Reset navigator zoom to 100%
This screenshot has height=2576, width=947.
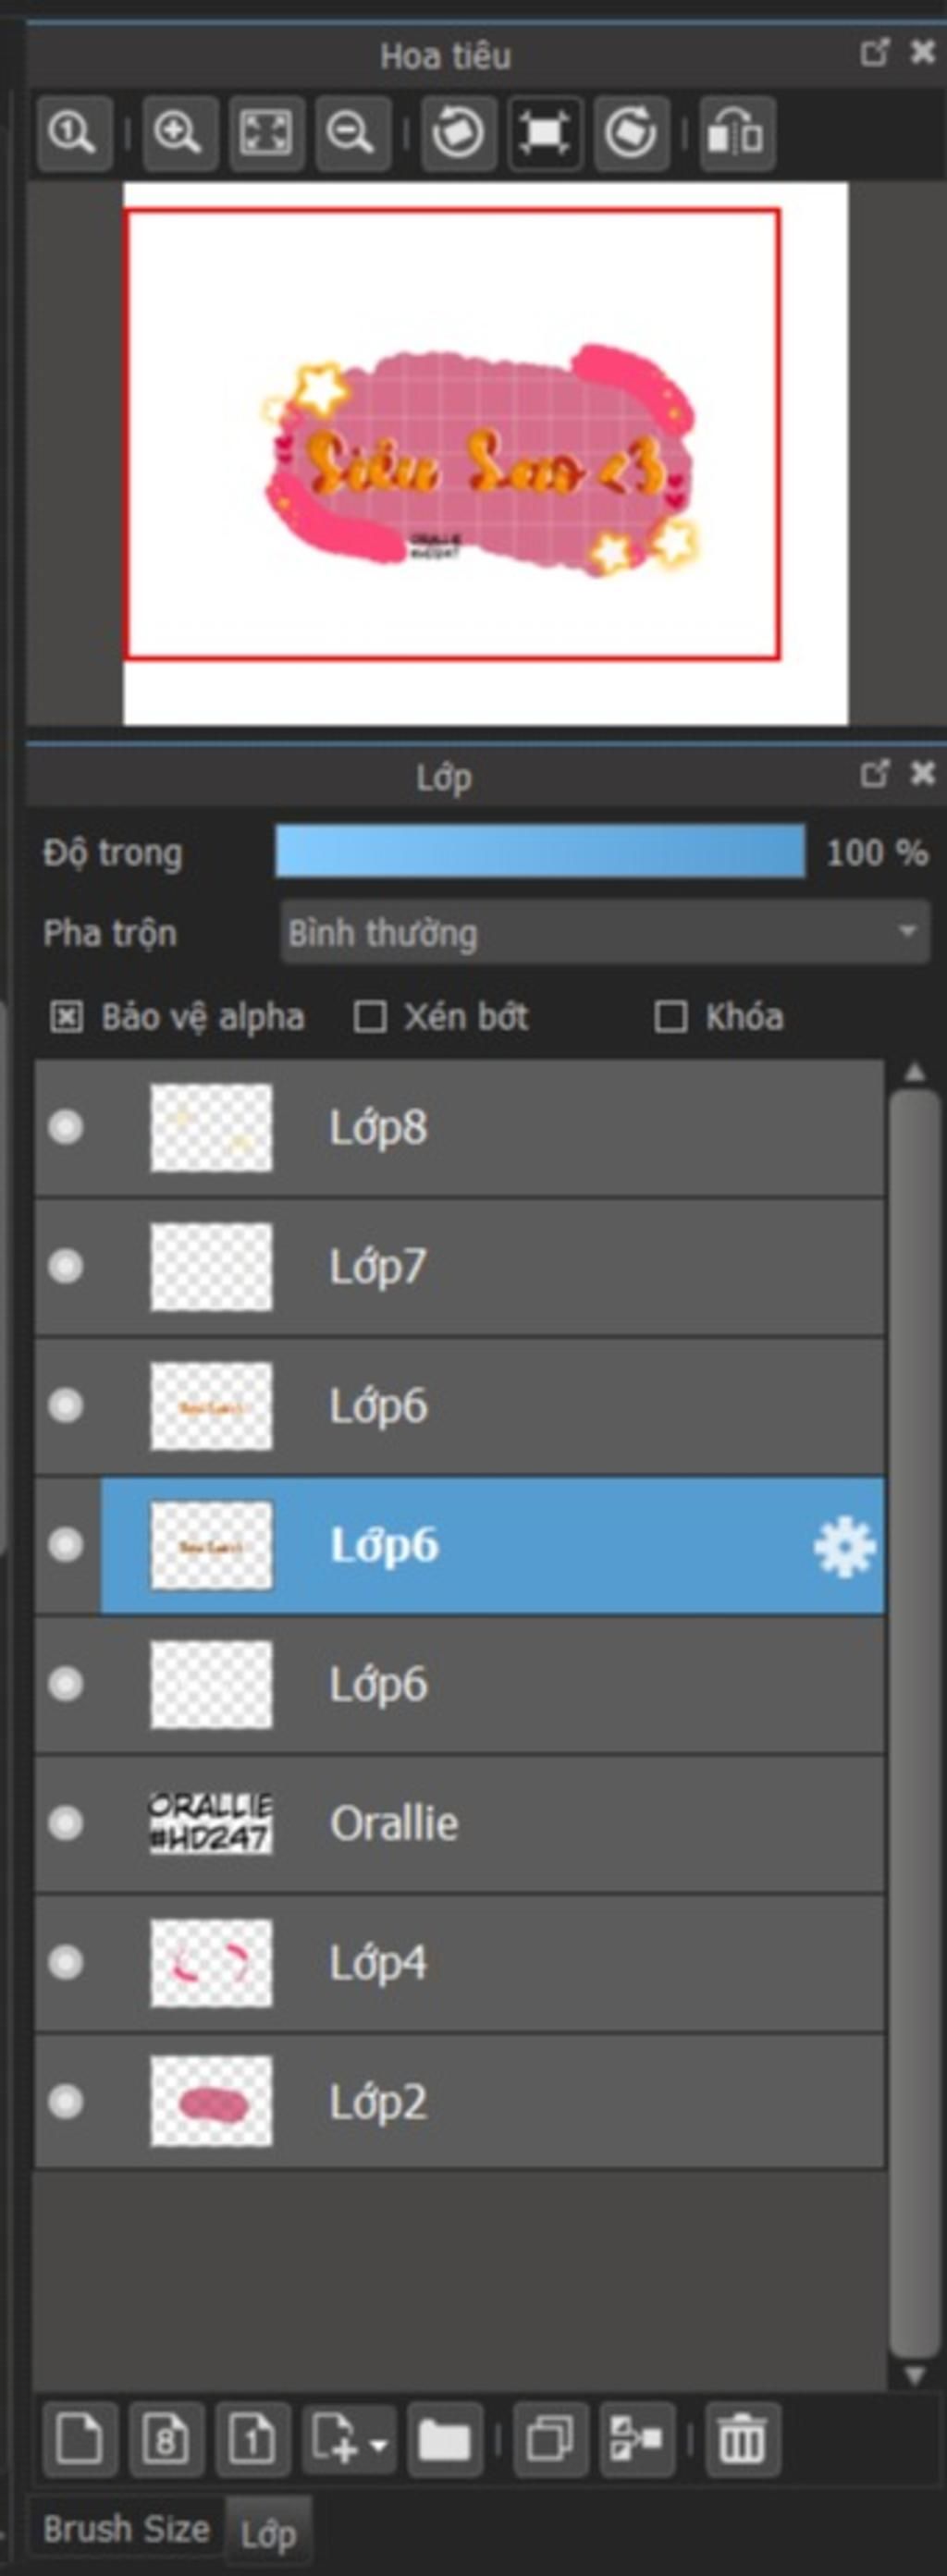[x=74, y=134]
